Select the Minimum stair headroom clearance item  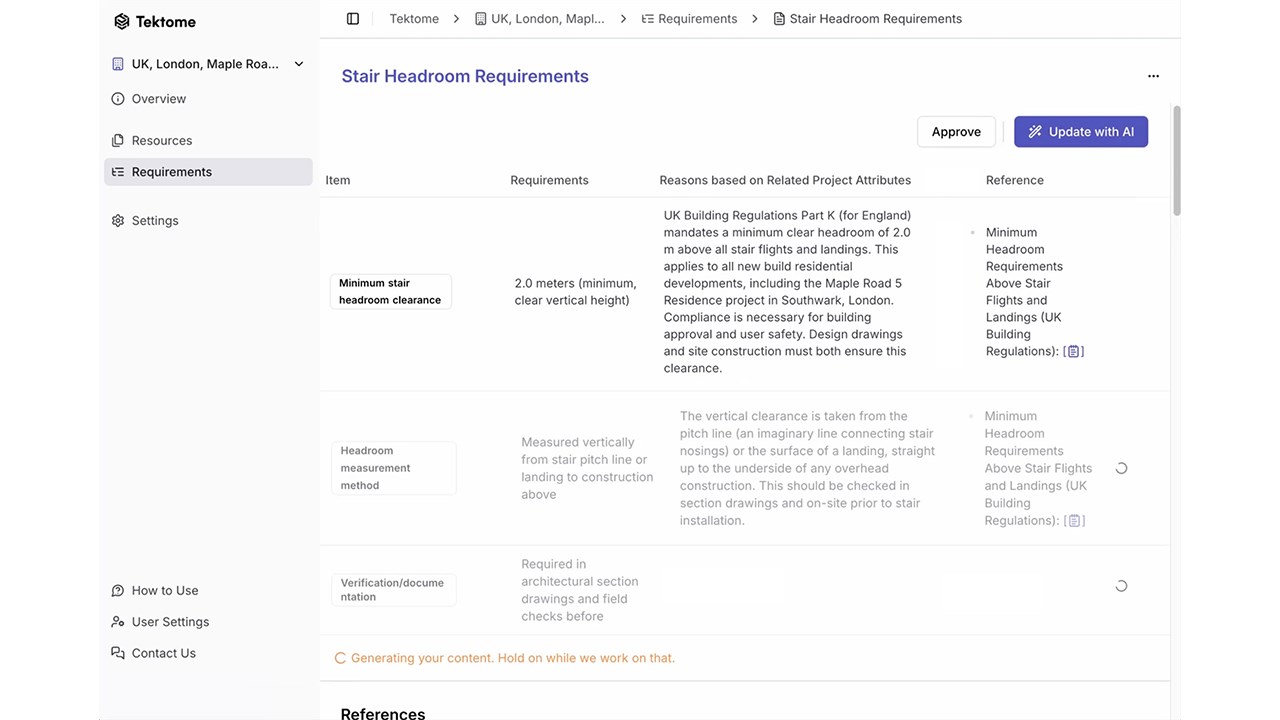tap(390, 291)
